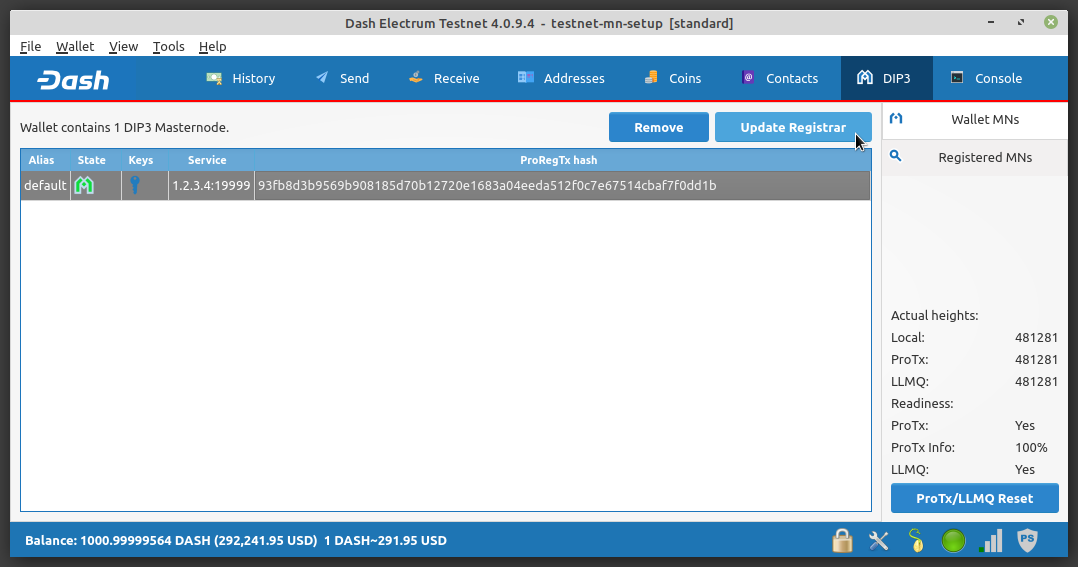Click the ProTx/LLMQ Reset button
The image size is (1078, 567).
point(974,498)
